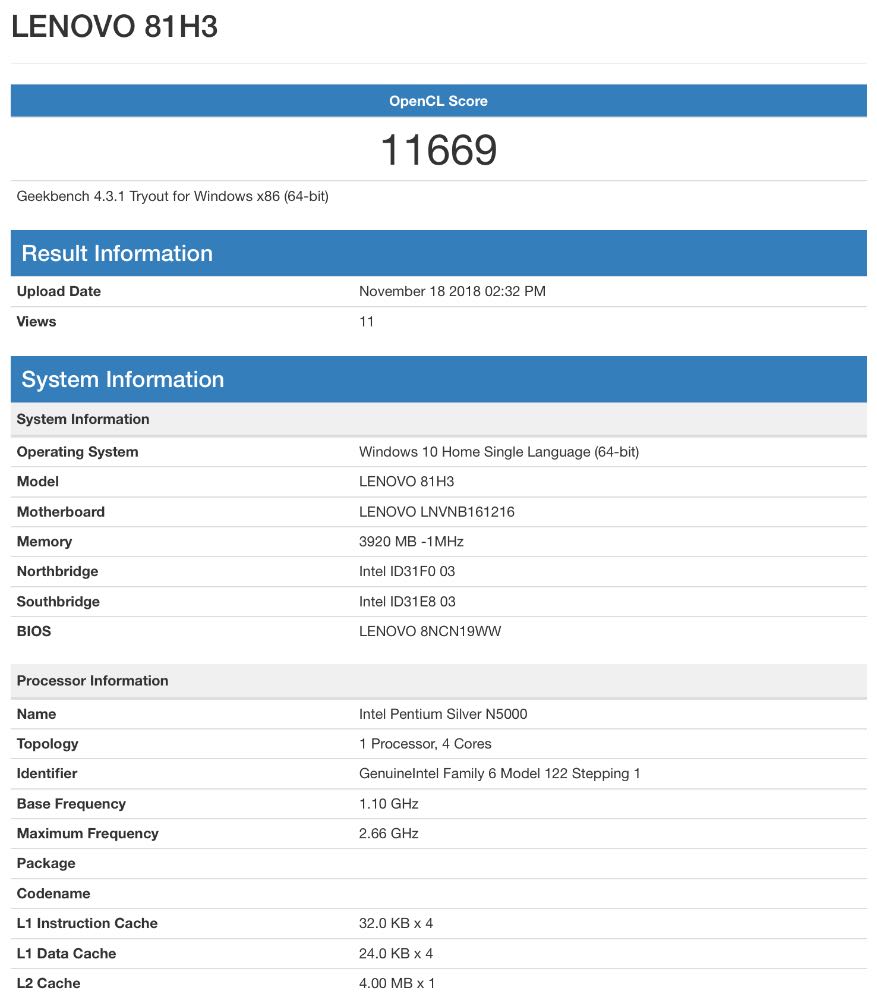Screen dimensions: 877x1000
Task: Click the Motherboard value LENOVO LNVNB161216
Action: click(436, 512)
